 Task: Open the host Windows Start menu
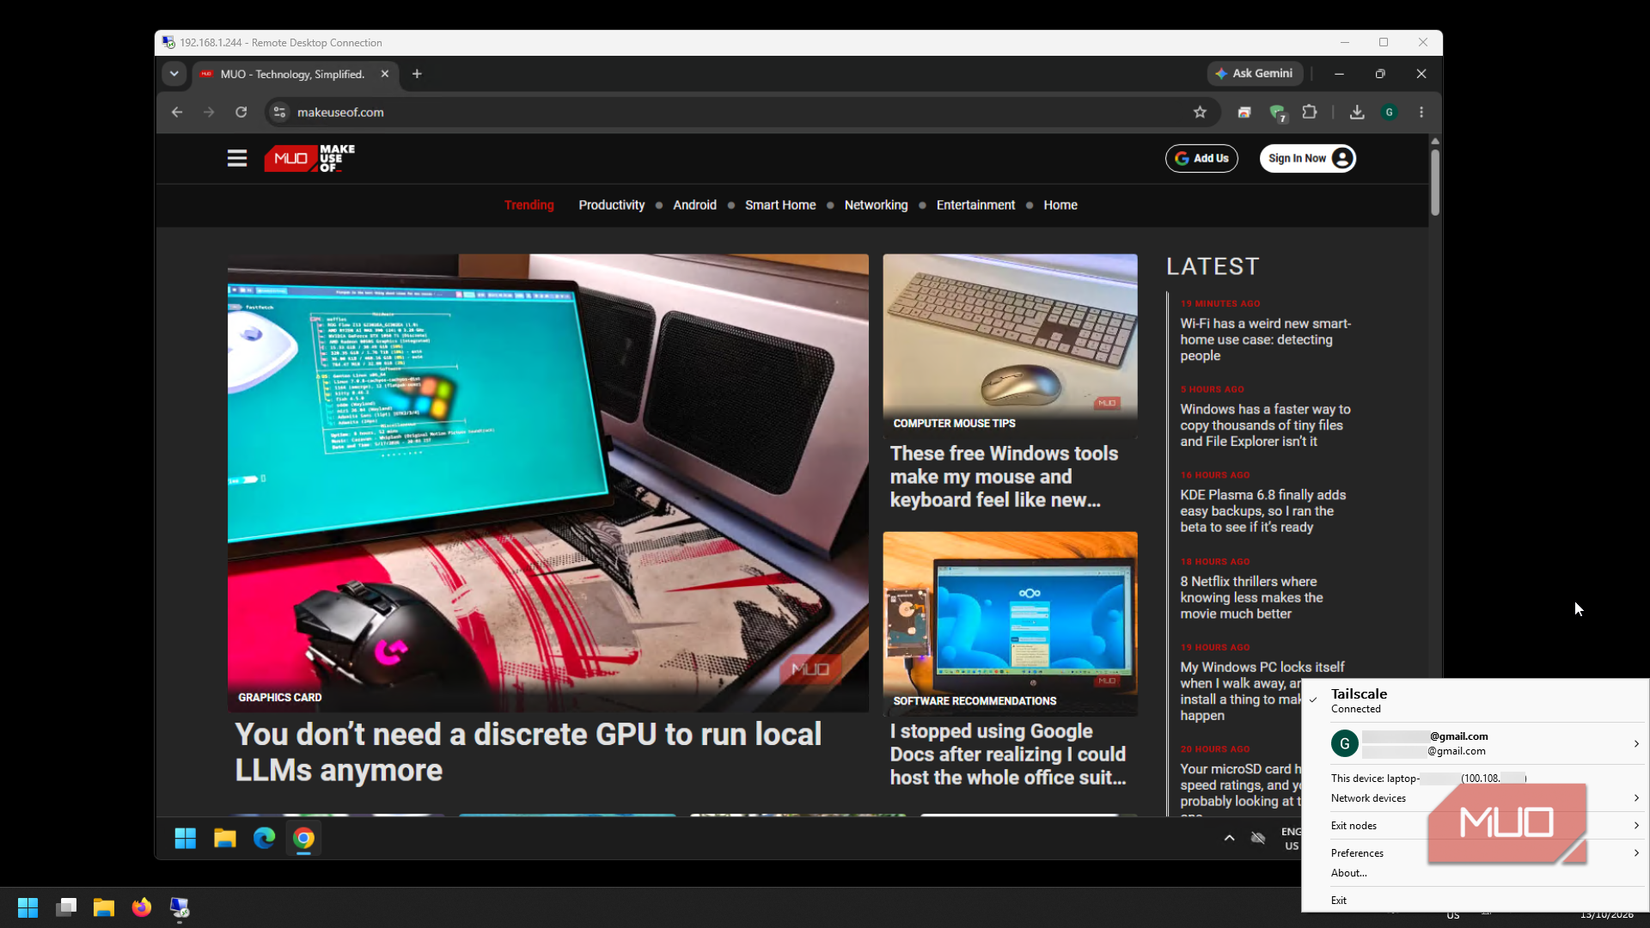pyautogui.click(x=28, y=907)
